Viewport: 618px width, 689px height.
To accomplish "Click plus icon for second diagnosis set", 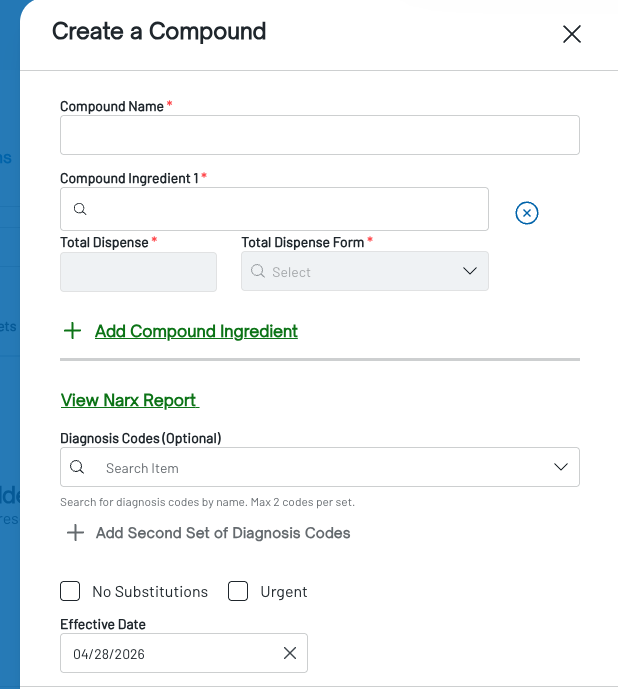I will click(75, 533).
